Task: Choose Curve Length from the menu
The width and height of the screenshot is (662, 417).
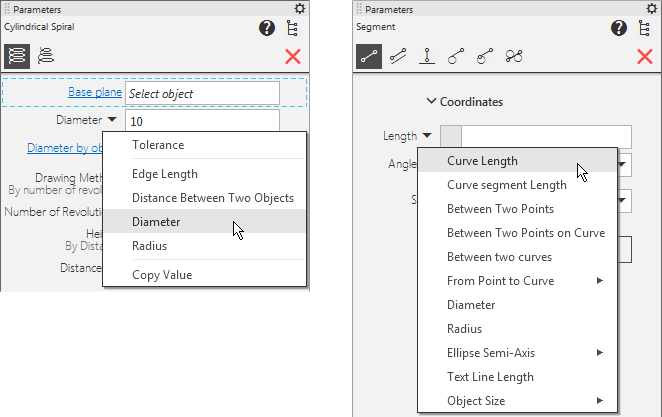Action: [482, 160]
